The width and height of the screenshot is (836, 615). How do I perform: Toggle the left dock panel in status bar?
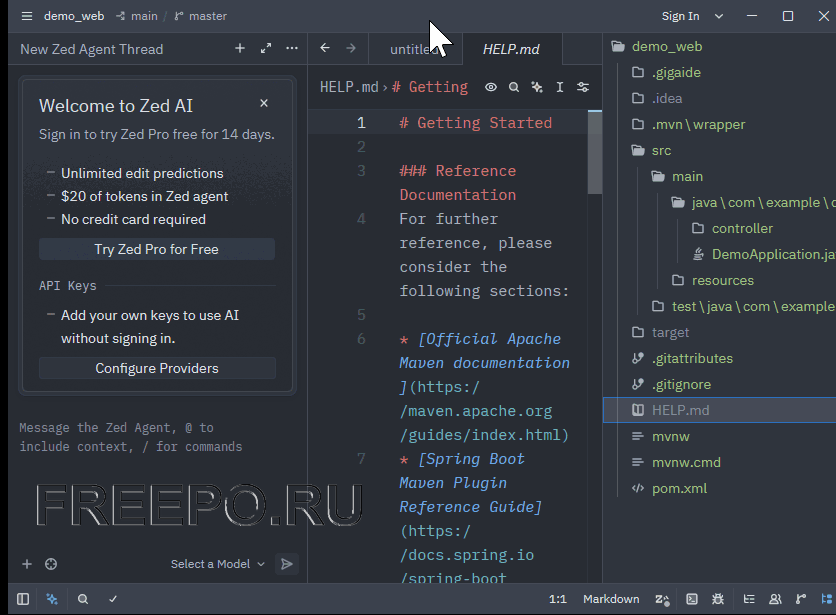click(23, 599)
